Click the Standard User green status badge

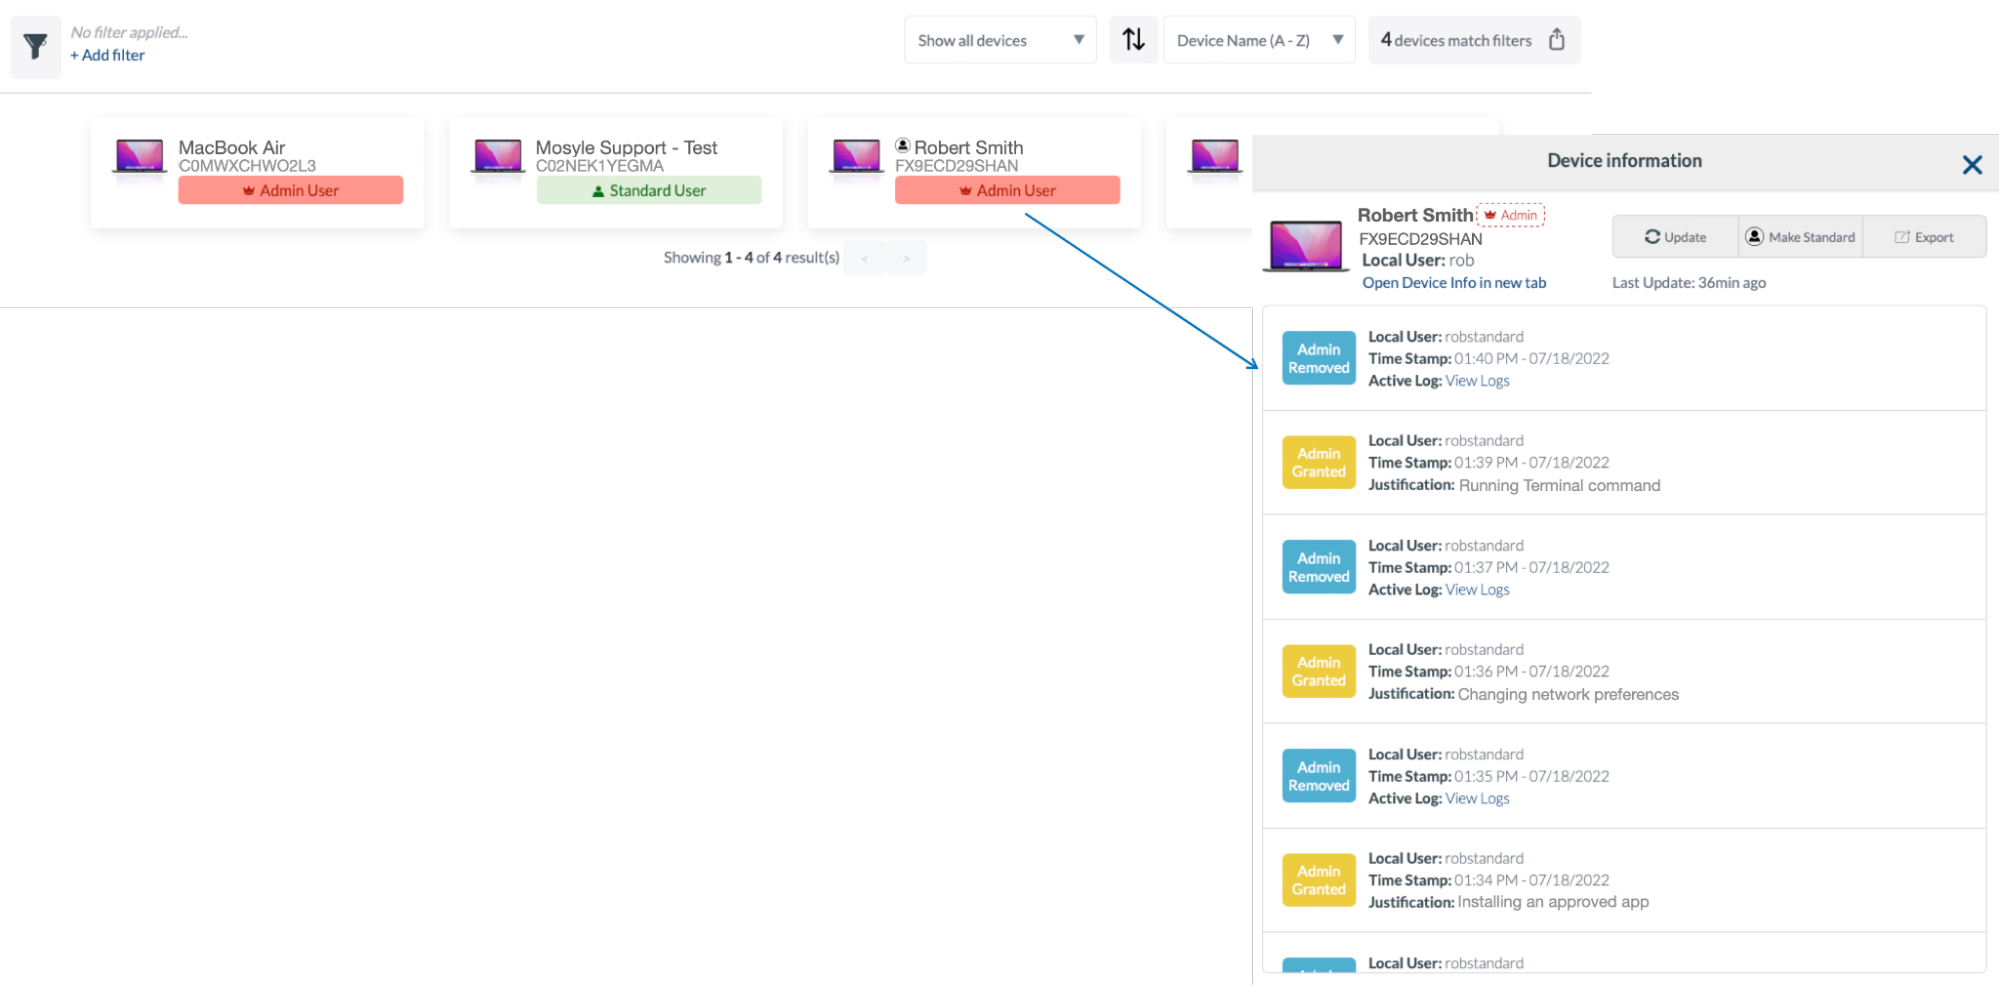point(648,190)
